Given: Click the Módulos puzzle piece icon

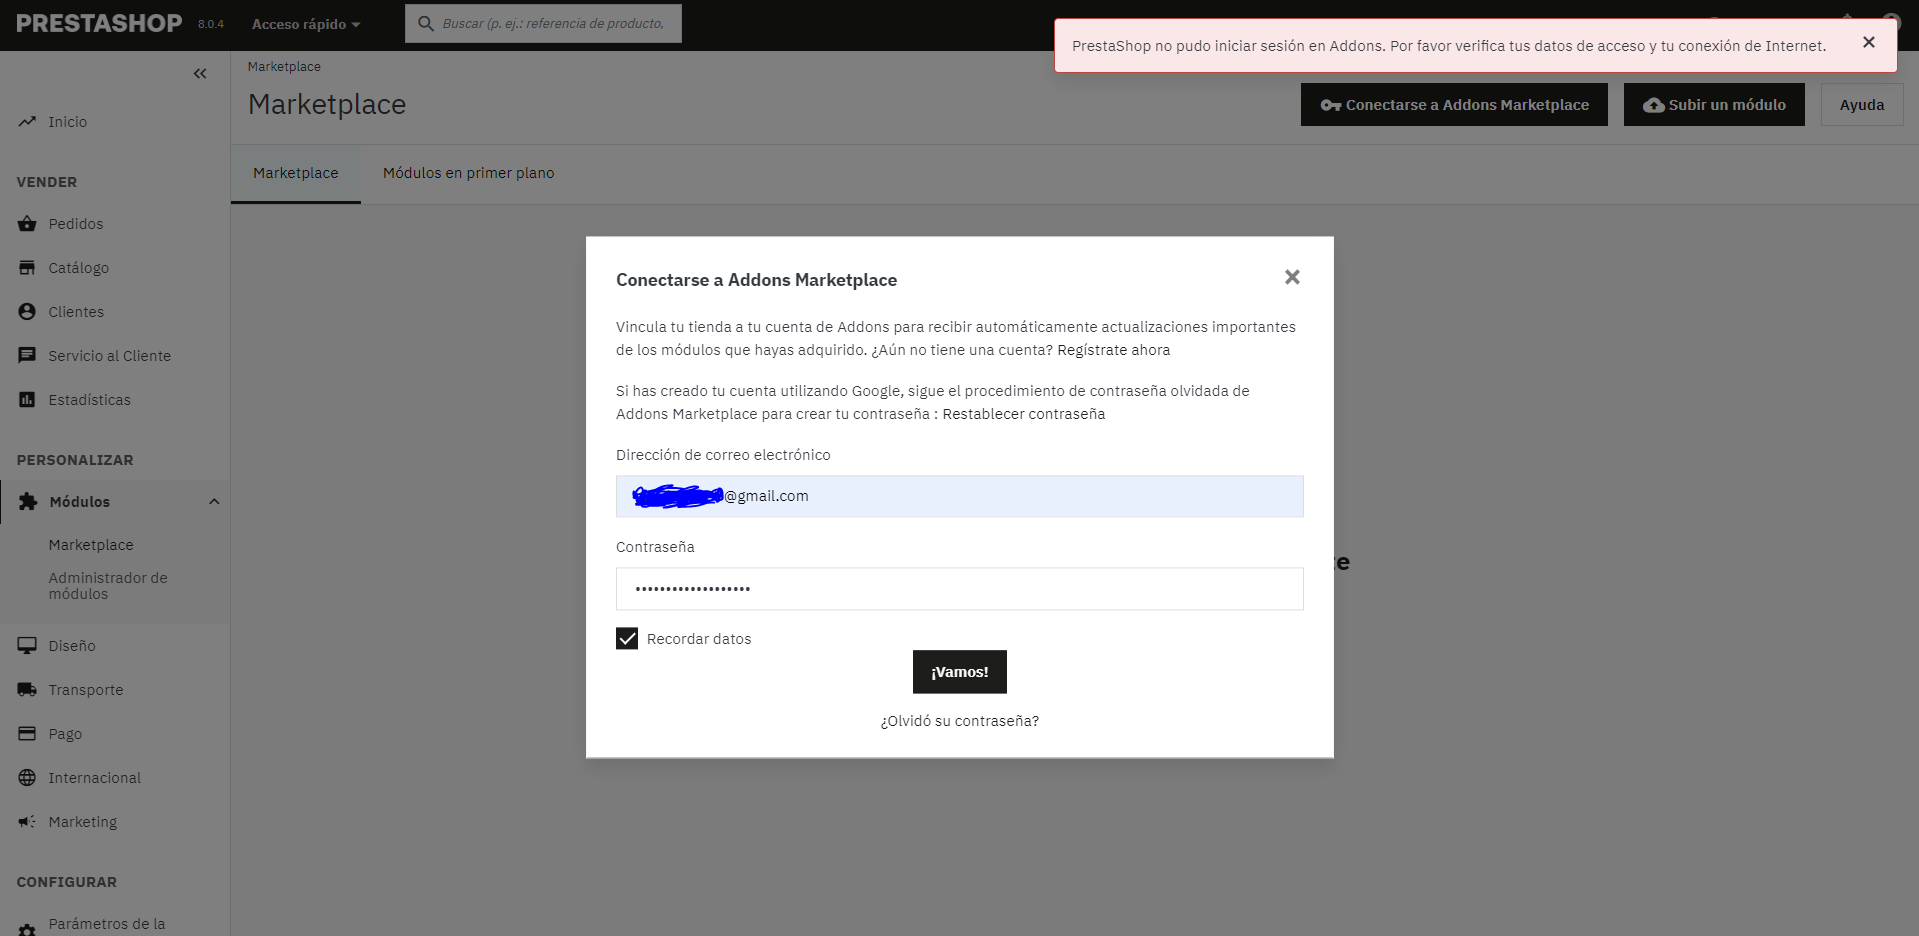Looking at the screenshot, I should point(28,501).
